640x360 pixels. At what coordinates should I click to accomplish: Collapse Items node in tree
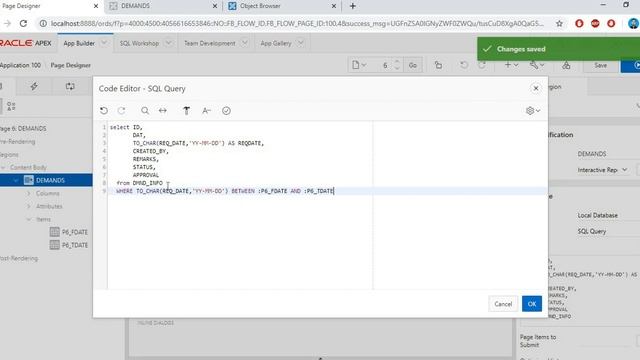29,219
